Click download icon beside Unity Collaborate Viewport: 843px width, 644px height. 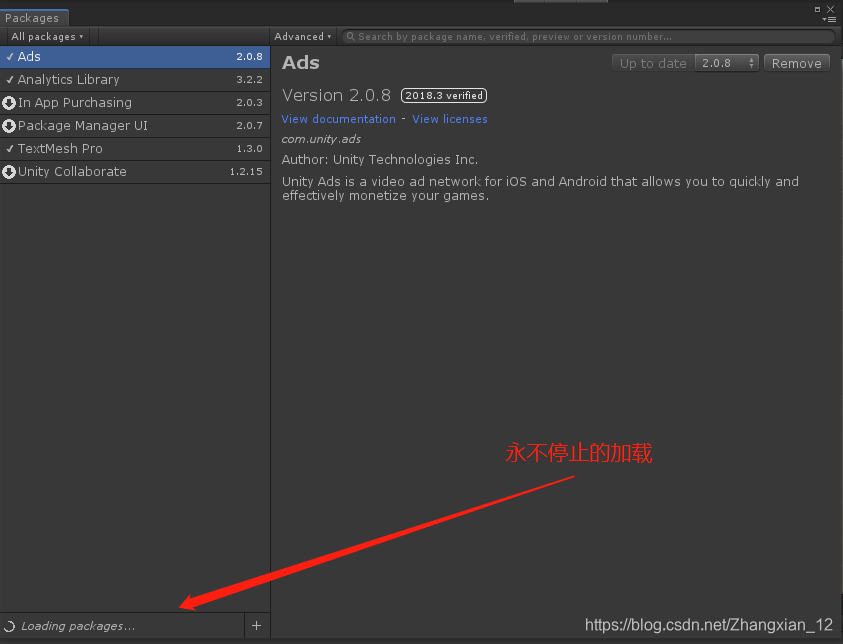(9, 172)
